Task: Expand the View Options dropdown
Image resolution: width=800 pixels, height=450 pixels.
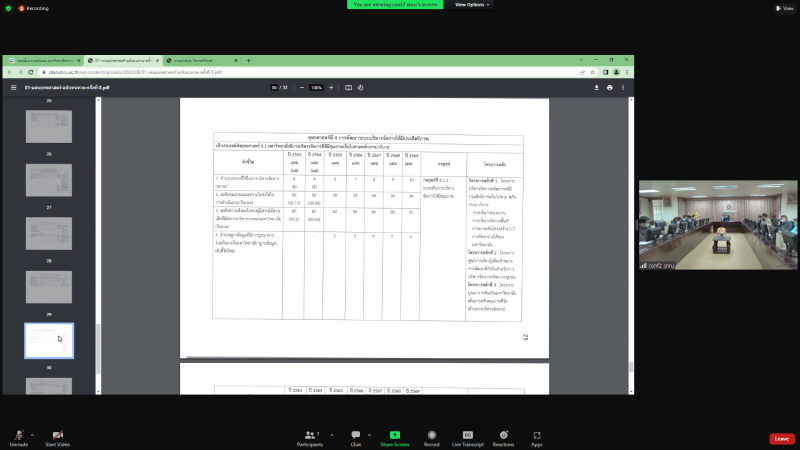Action: pyautogui.click(x=471, y=5)
